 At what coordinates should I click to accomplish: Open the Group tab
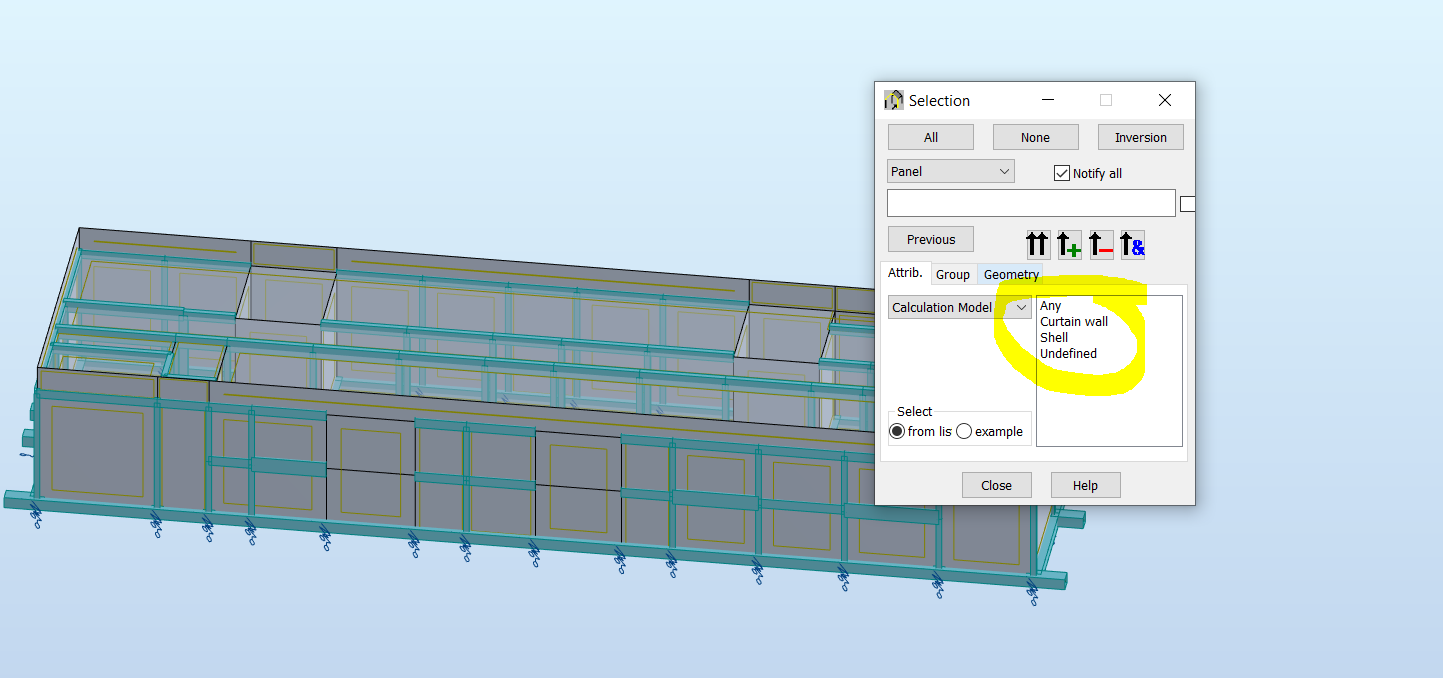tap(953, 273)
